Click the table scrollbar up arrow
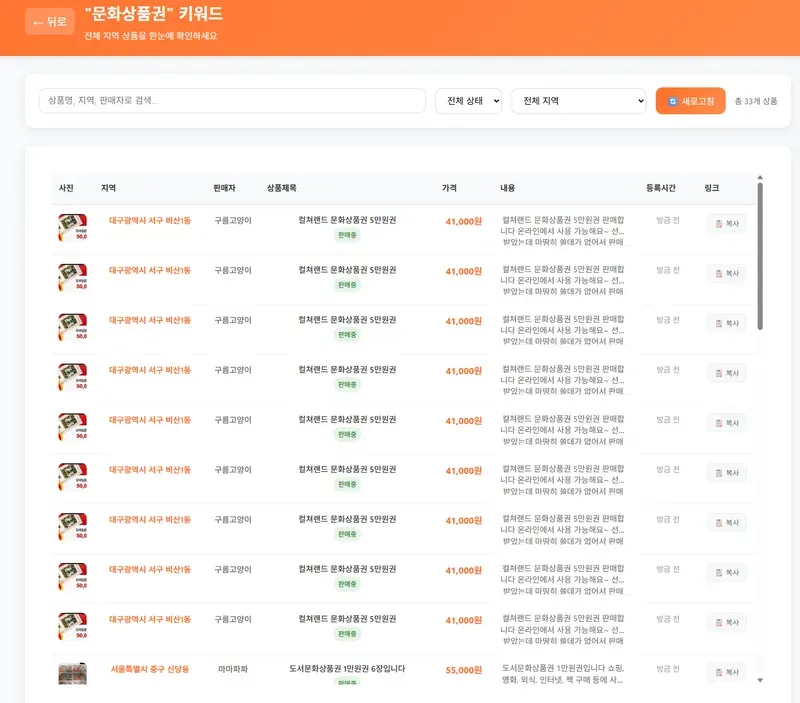 (x=760, y=177)
